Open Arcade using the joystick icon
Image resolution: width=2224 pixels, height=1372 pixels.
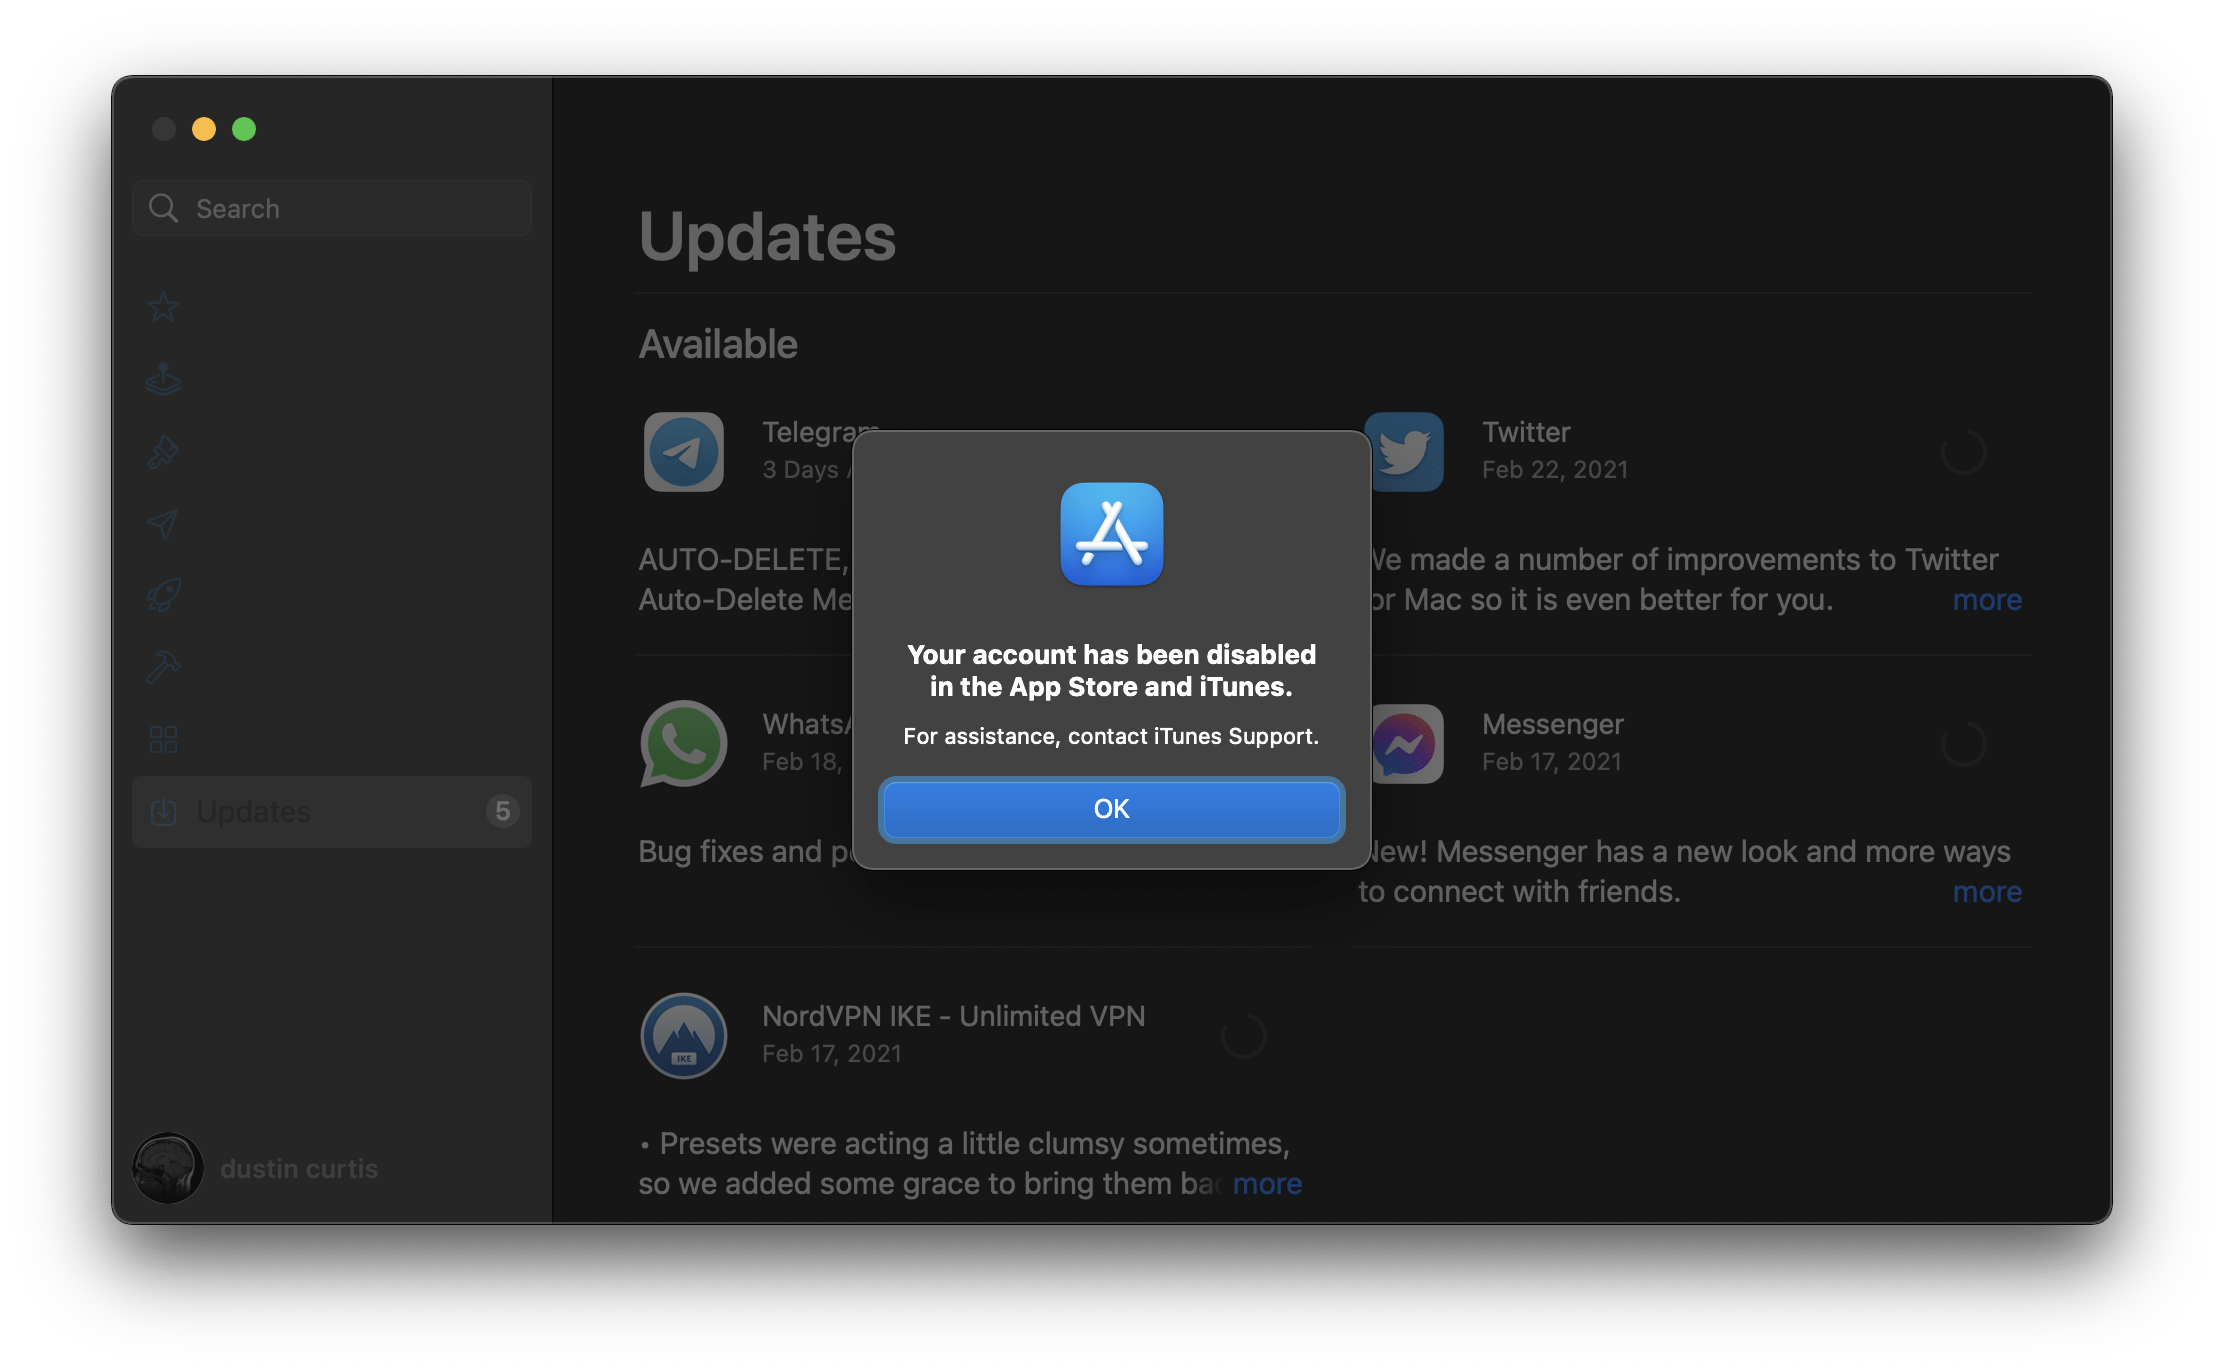point(163,379)
